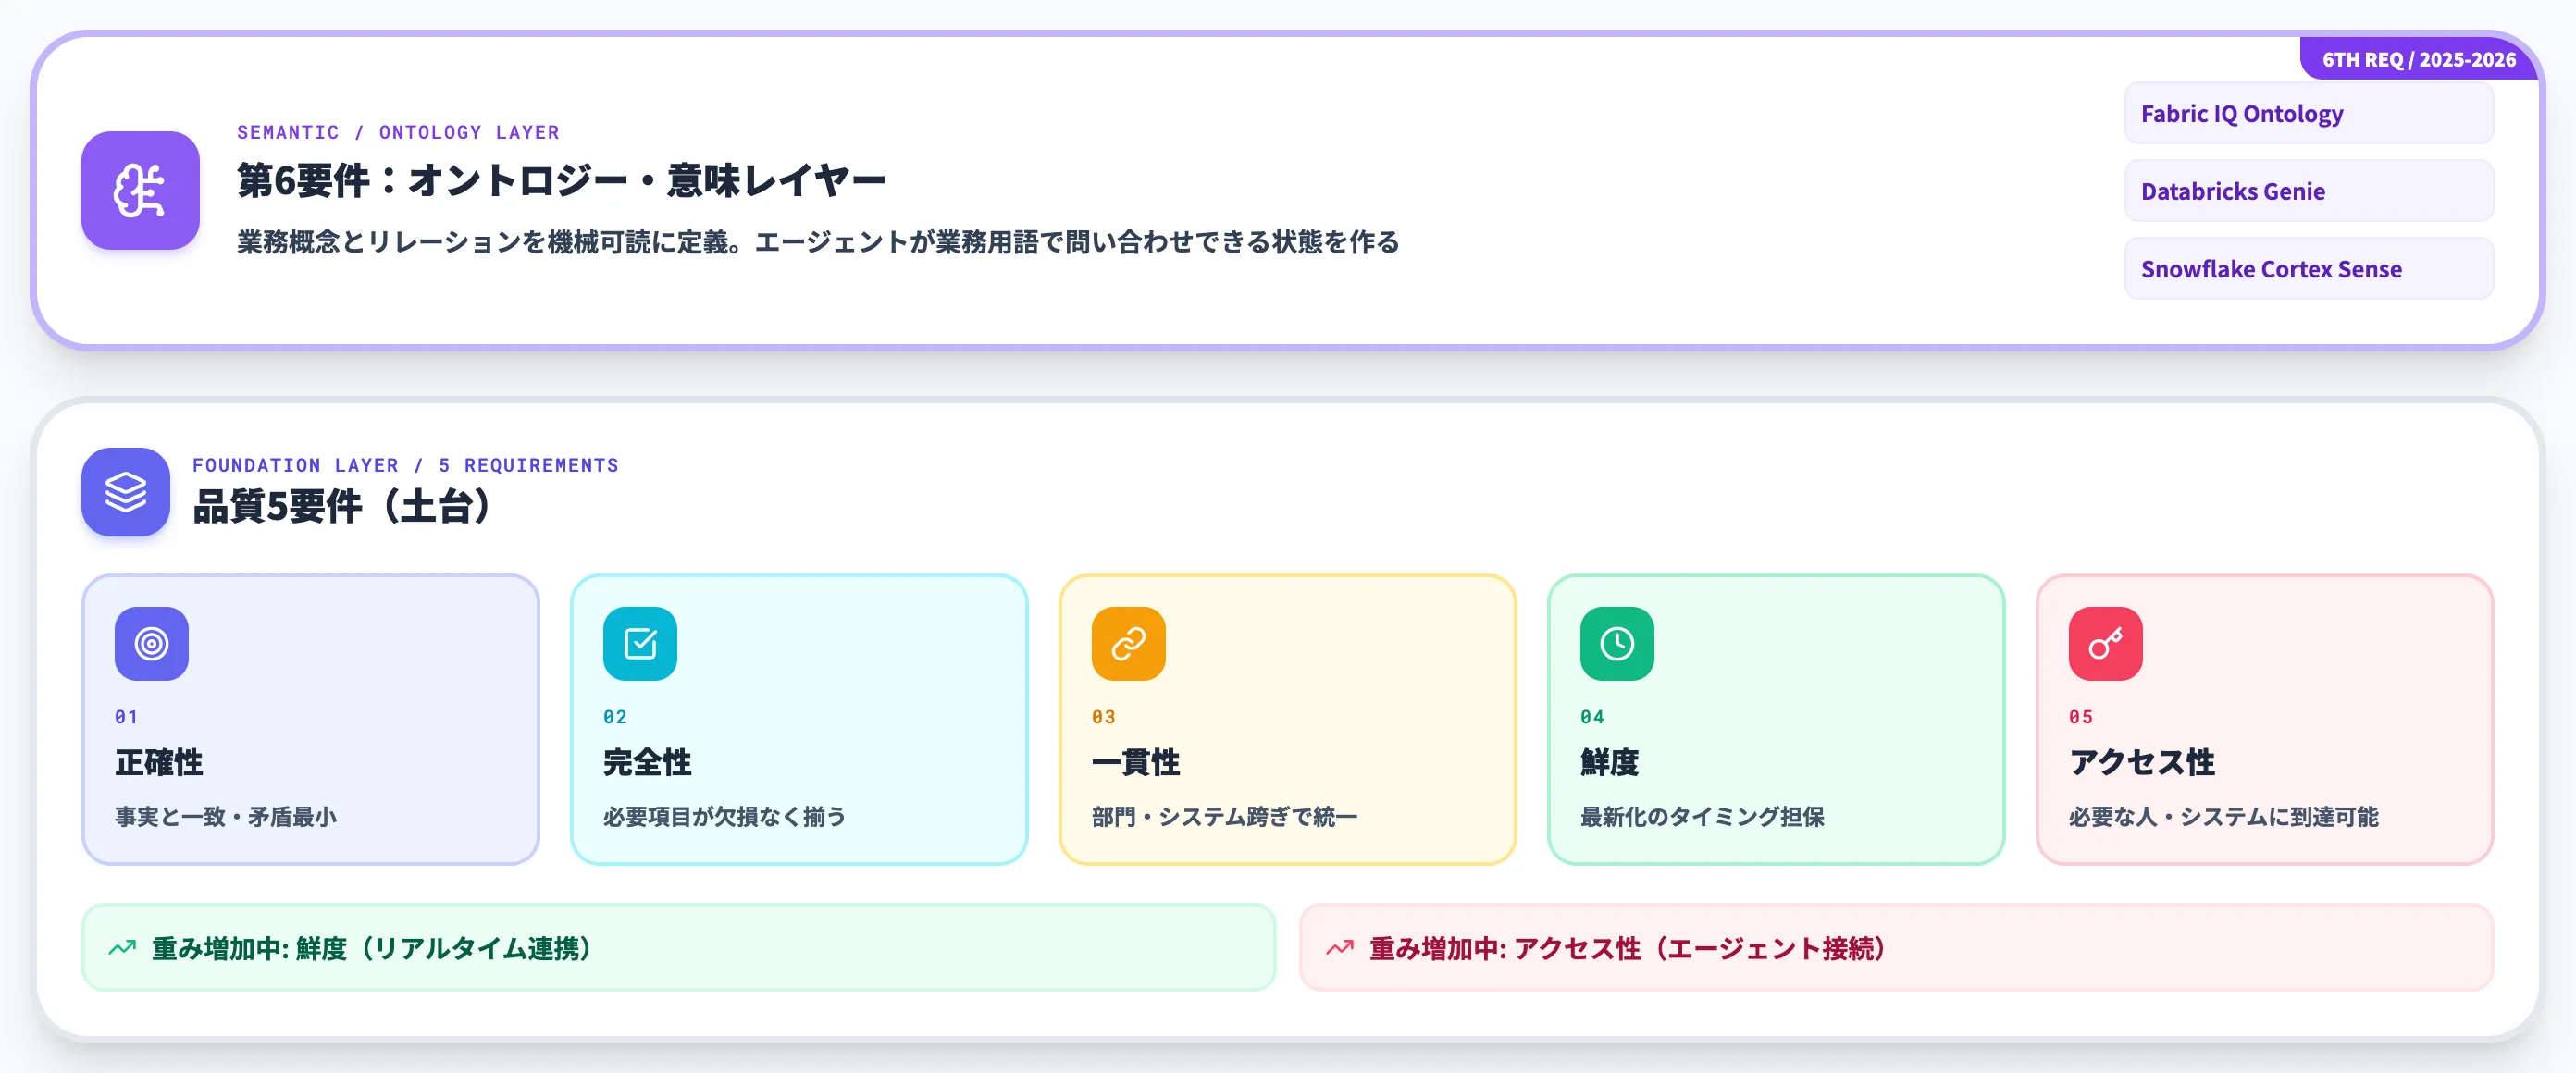Click the number label 01
This screenshot has height=1073, width=2576.
pyautogui.click(x=126, y=717)
